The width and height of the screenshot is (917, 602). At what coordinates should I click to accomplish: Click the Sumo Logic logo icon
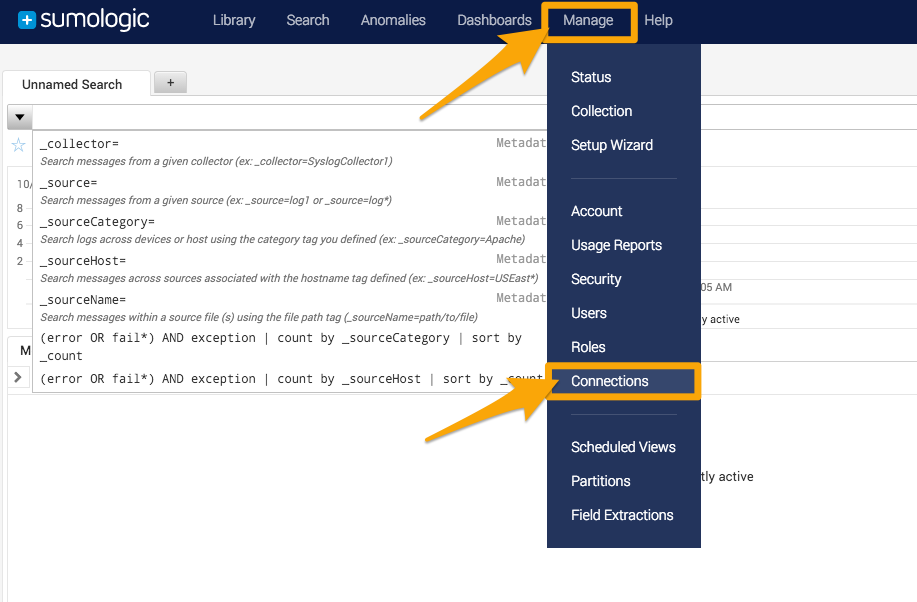(x=30, y=19)
